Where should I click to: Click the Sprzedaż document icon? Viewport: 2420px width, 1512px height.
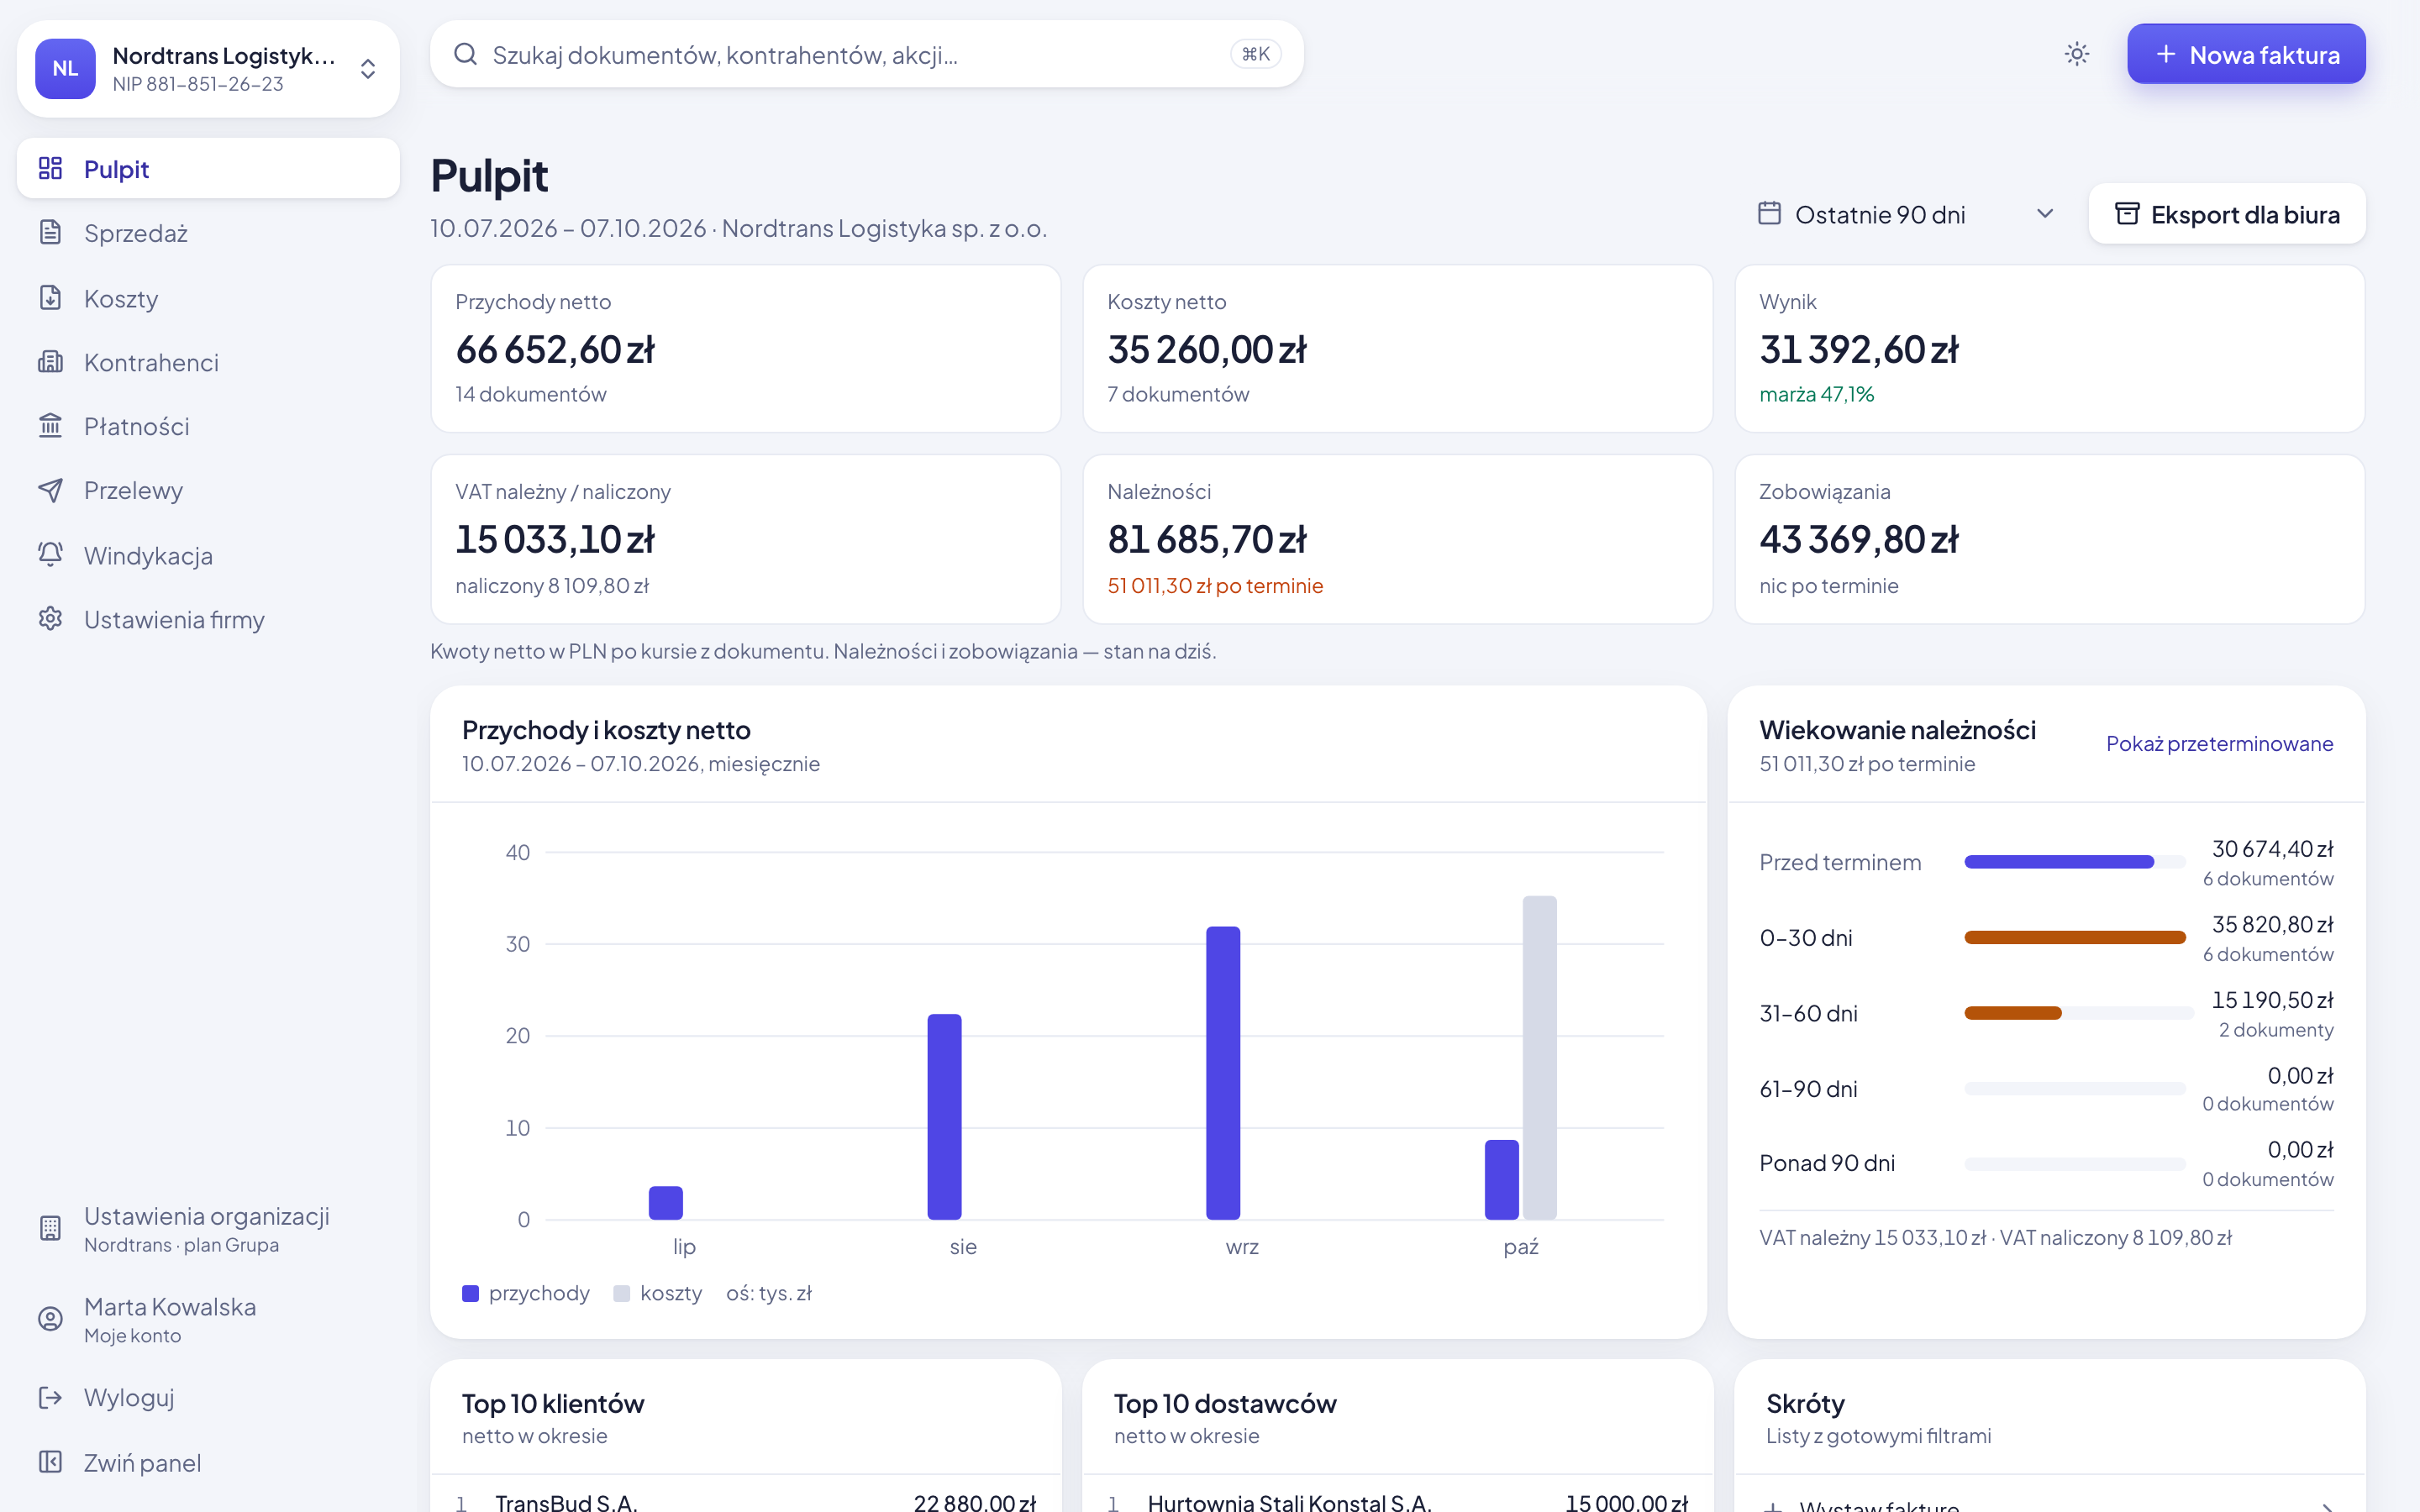[x=50, y=233]
